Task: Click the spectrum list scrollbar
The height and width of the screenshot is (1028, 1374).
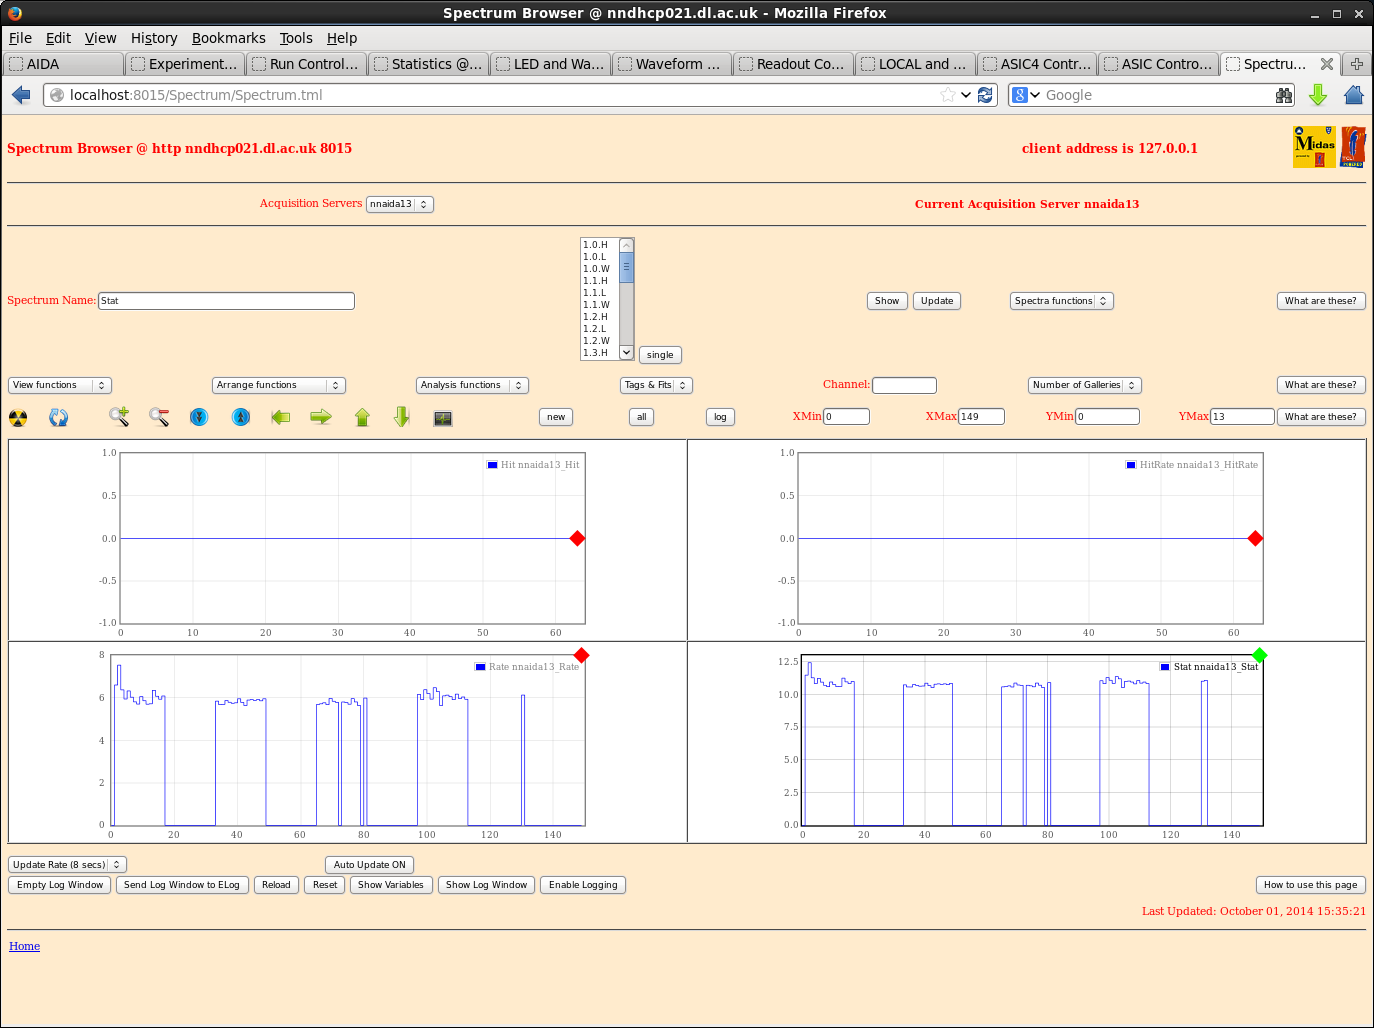Action: pos(627,299)
